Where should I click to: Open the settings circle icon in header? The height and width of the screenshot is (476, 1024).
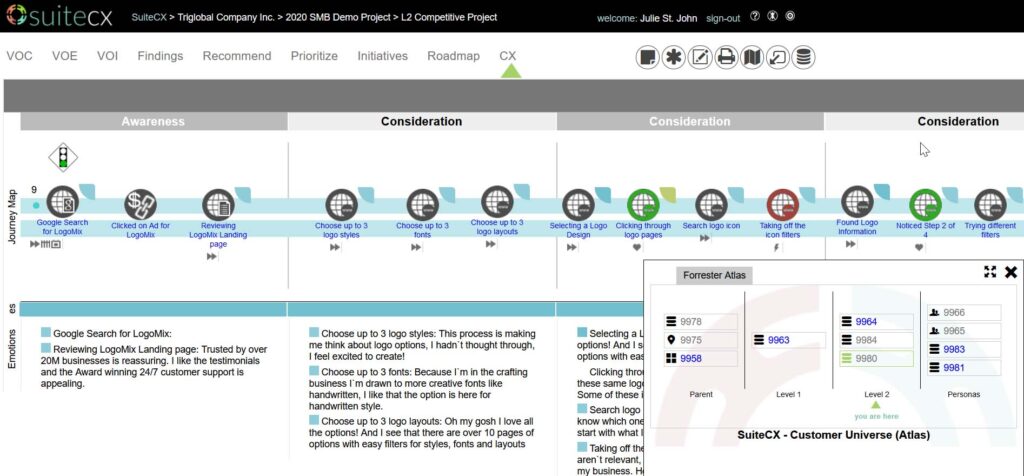click(x=790, y=16)
